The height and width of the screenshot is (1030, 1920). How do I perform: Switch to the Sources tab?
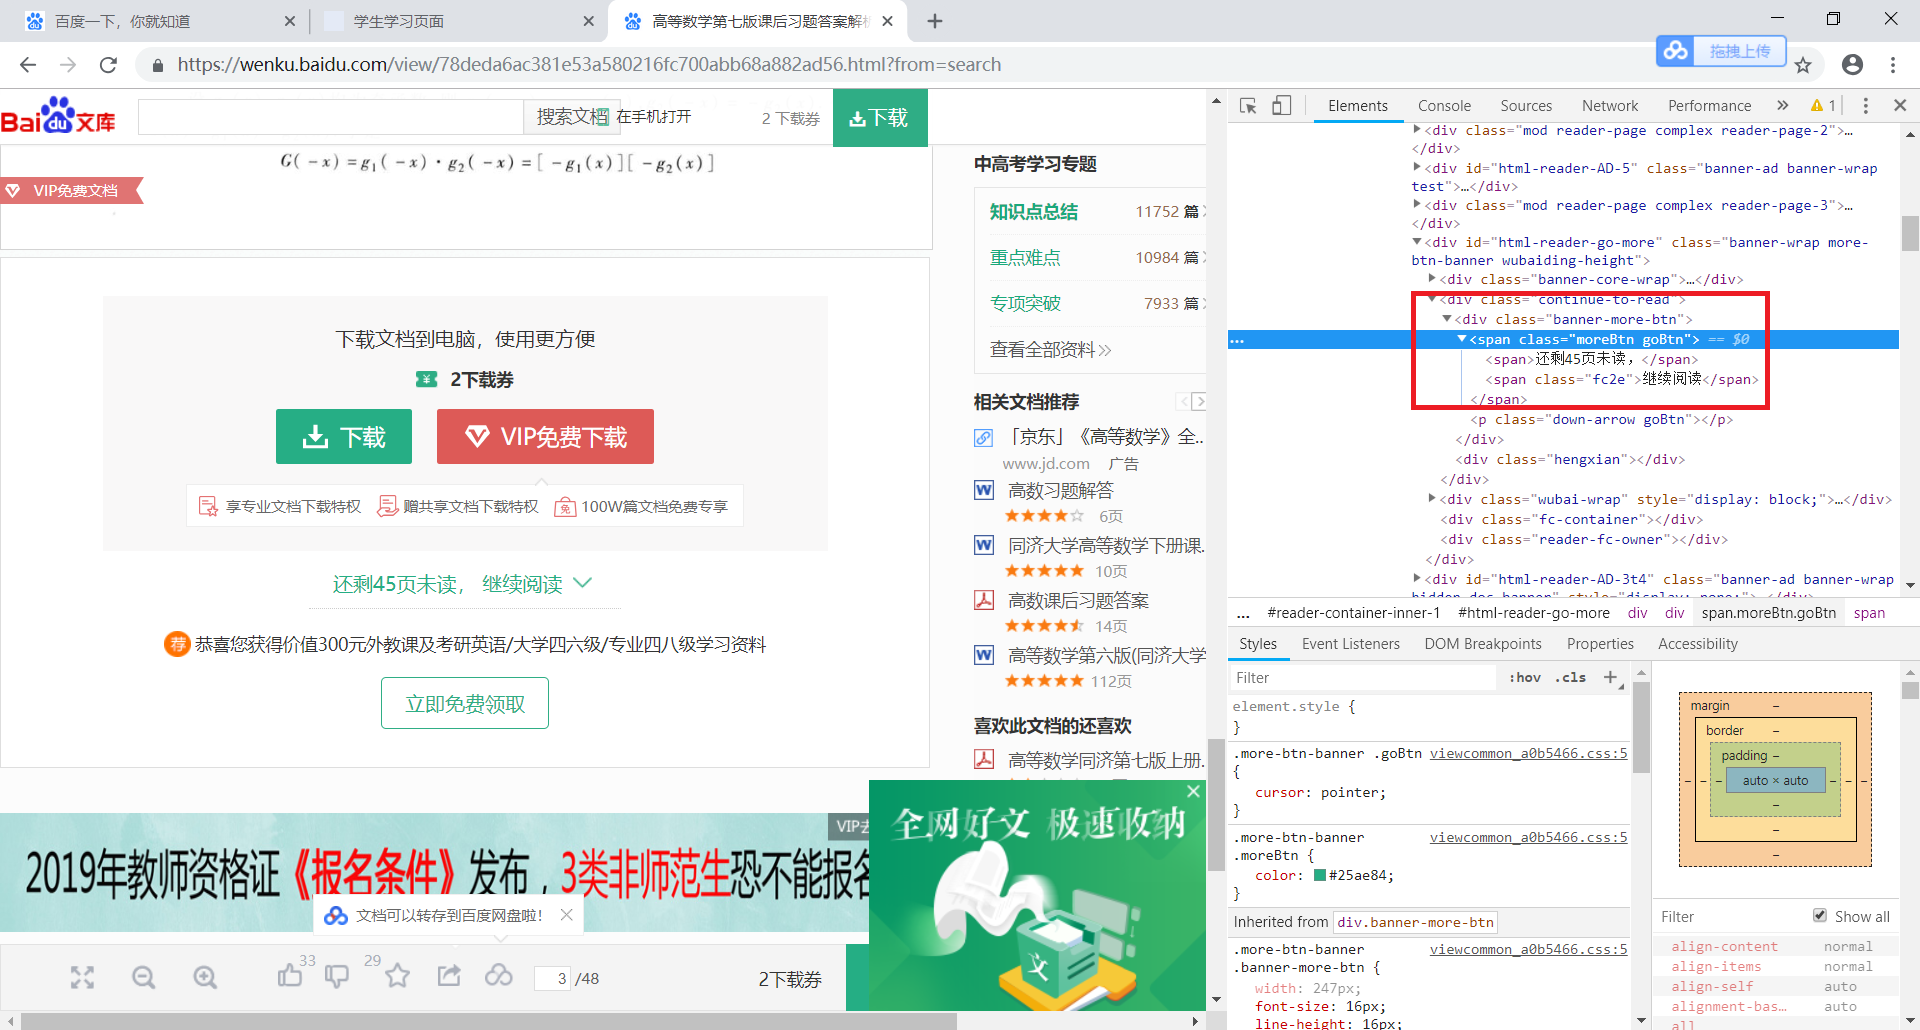click(1526, 105)
